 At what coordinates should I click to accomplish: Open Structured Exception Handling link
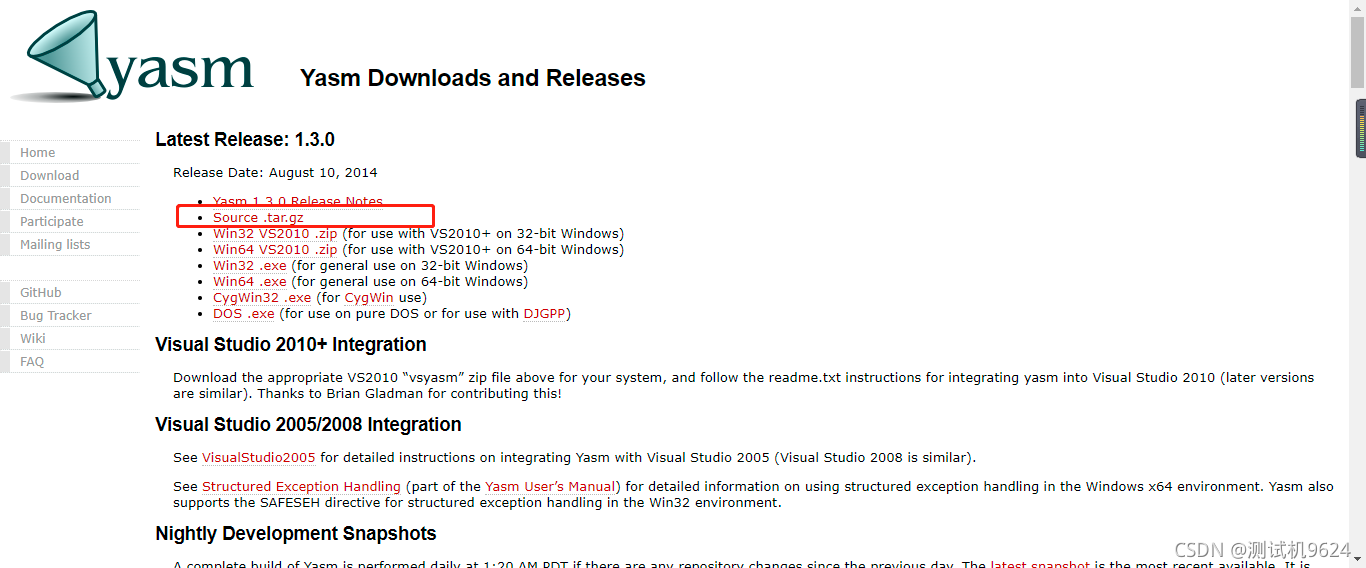point(301,487)
